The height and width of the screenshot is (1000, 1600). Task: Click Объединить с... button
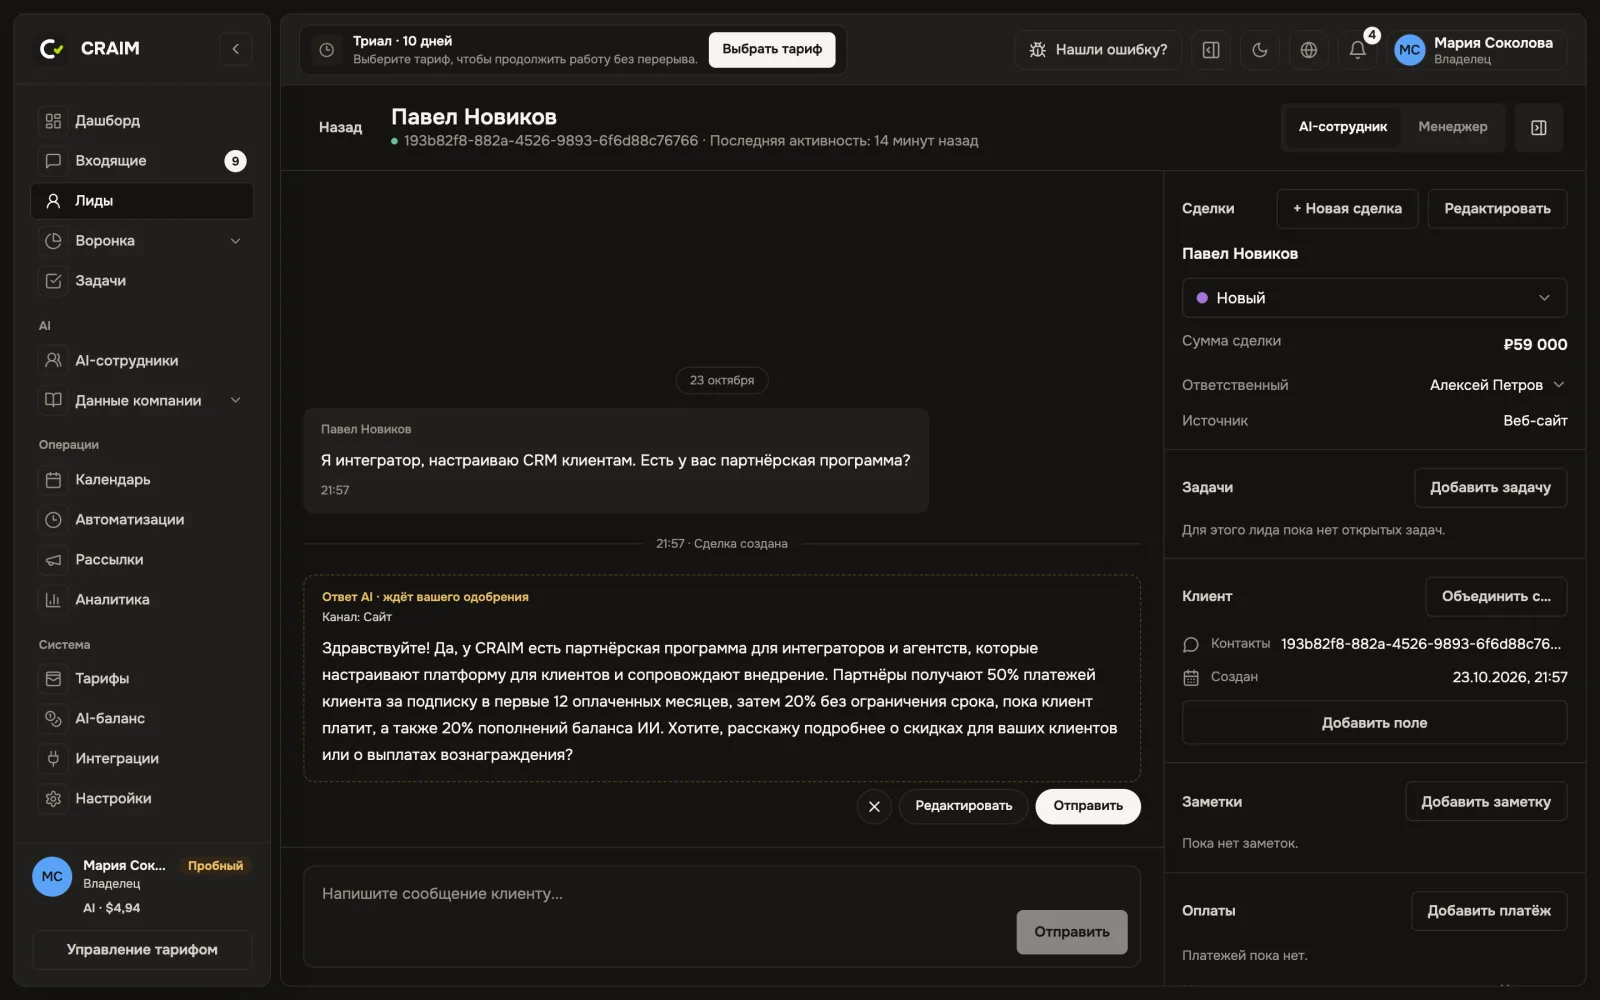[x=1496, y=597]
